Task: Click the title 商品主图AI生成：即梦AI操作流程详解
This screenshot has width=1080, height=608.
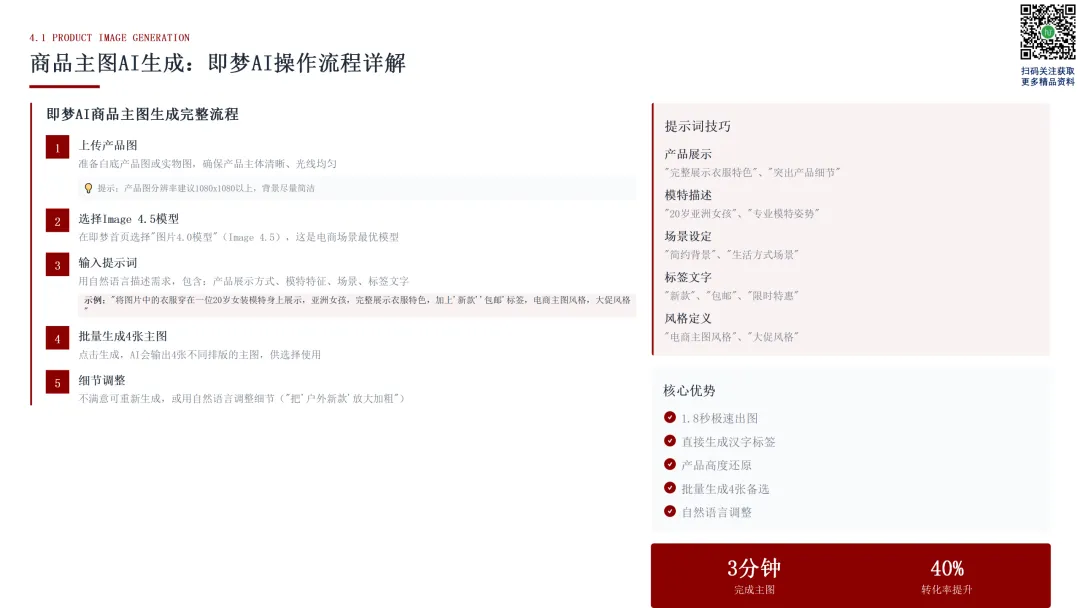Action: (218, 63)
